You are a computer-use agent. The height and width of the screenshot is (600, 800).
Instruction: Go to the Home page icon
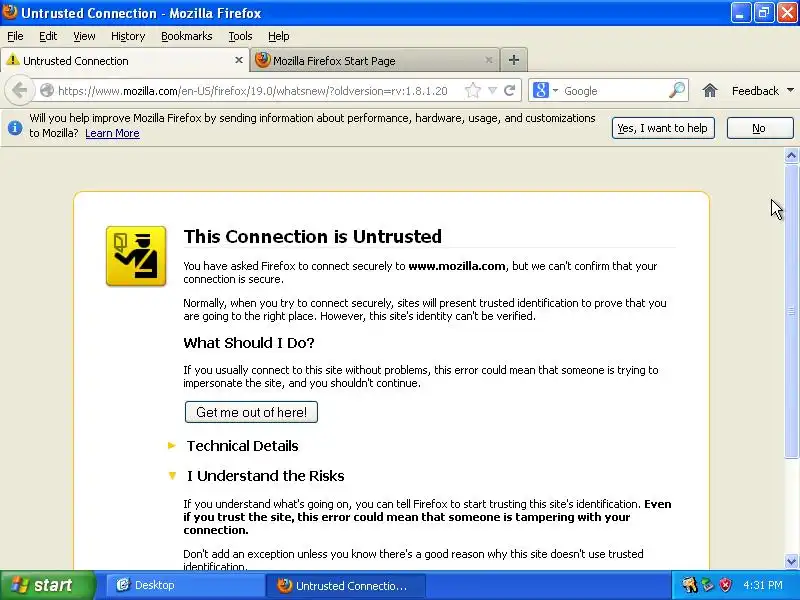click(x=710, y=91)
